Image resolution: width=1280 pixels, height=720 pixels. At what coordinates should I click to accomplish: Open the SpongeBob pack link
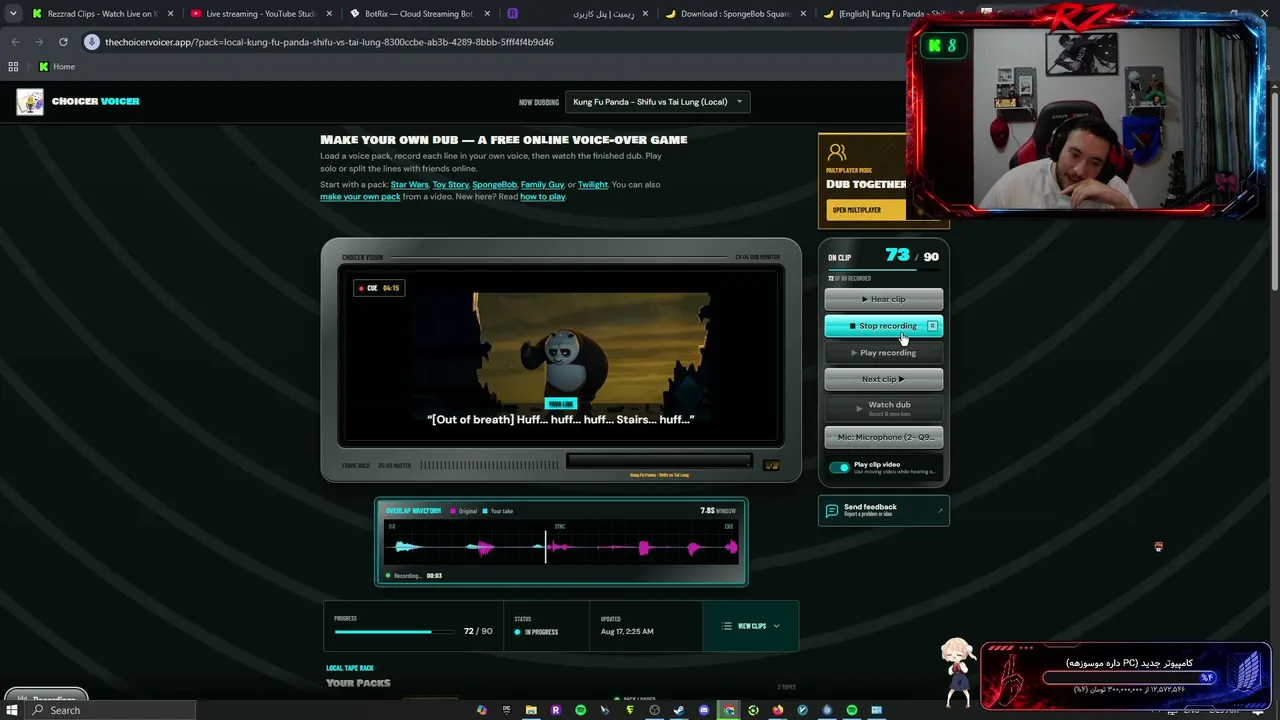coord(494,185)
